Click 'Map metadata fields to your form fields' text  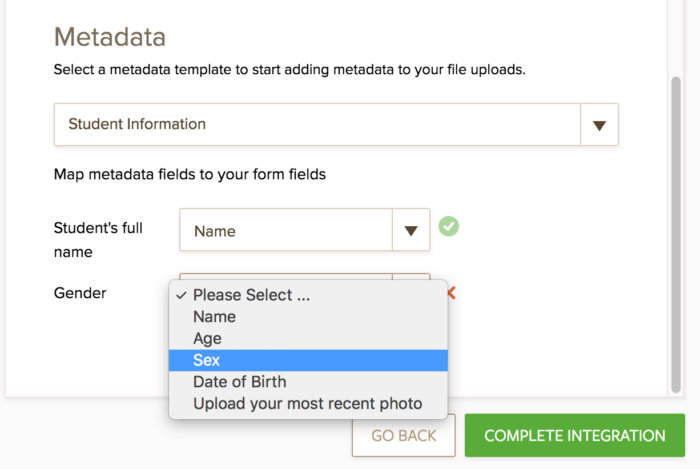(x=190, y=175)
